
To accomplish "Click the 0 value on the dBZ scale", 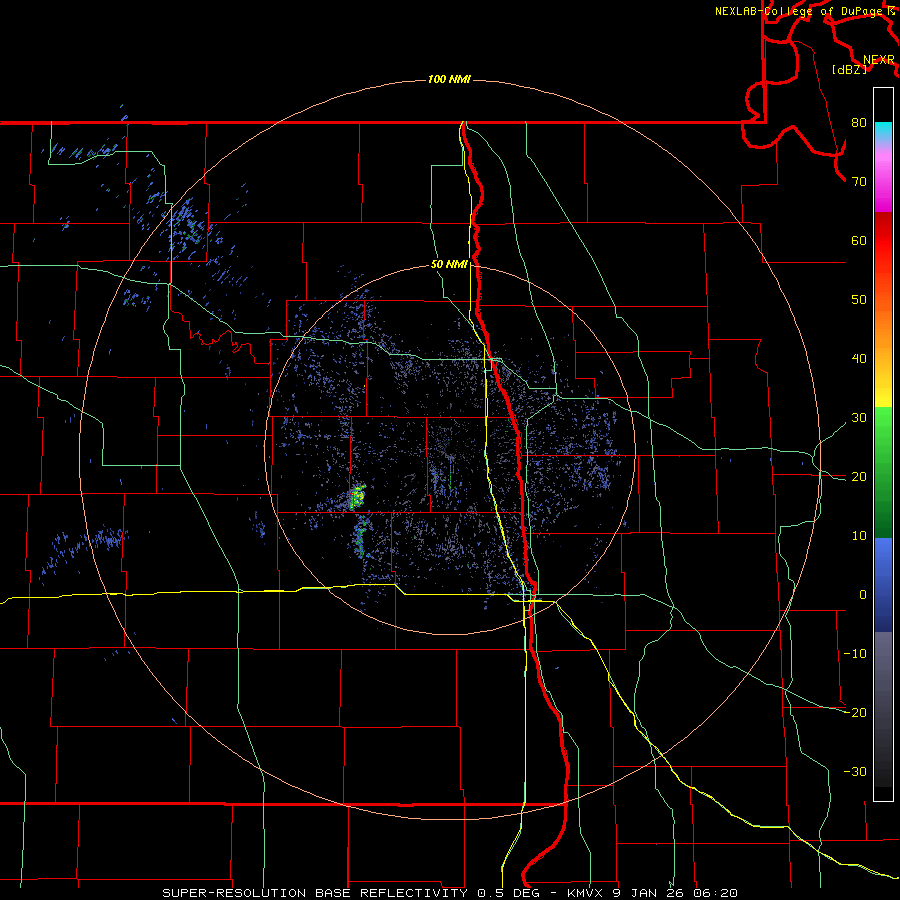I will coord(863,595).
